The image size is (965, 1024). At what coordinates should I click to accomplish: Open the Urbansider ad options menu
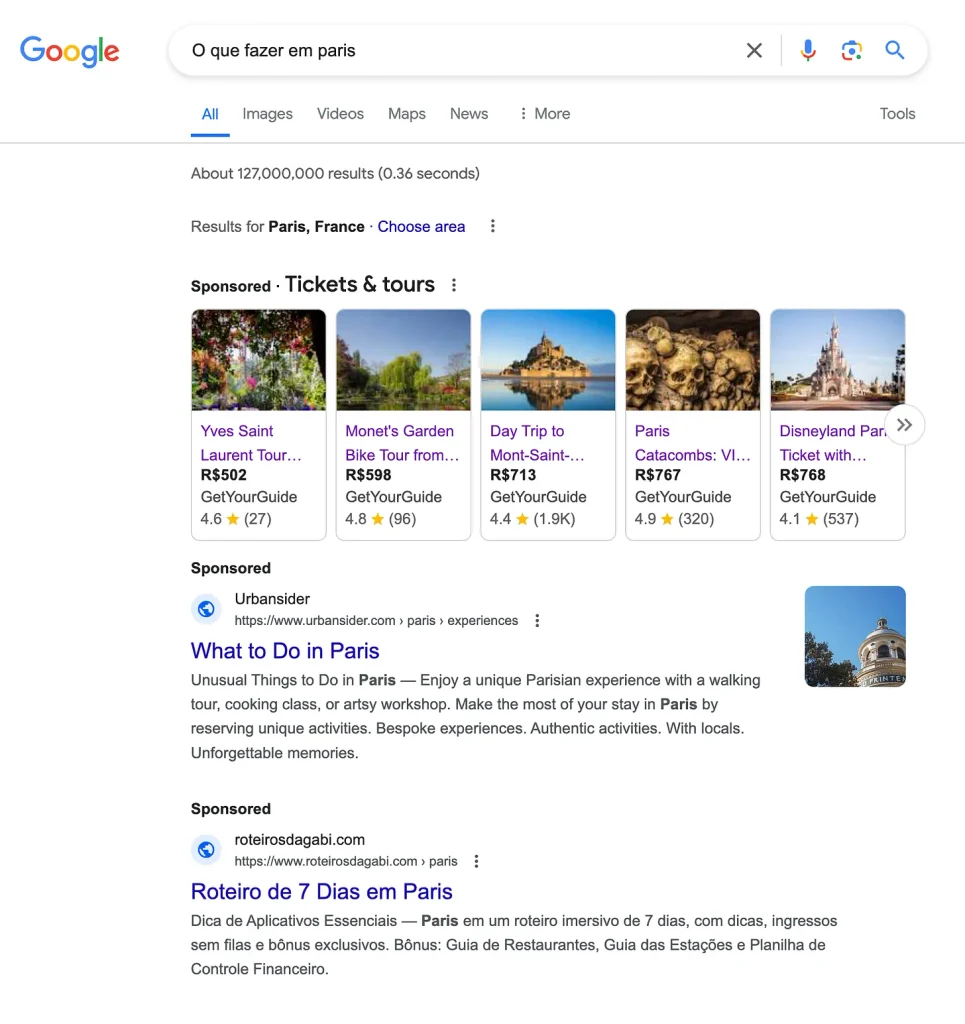[x=537, y=620]
